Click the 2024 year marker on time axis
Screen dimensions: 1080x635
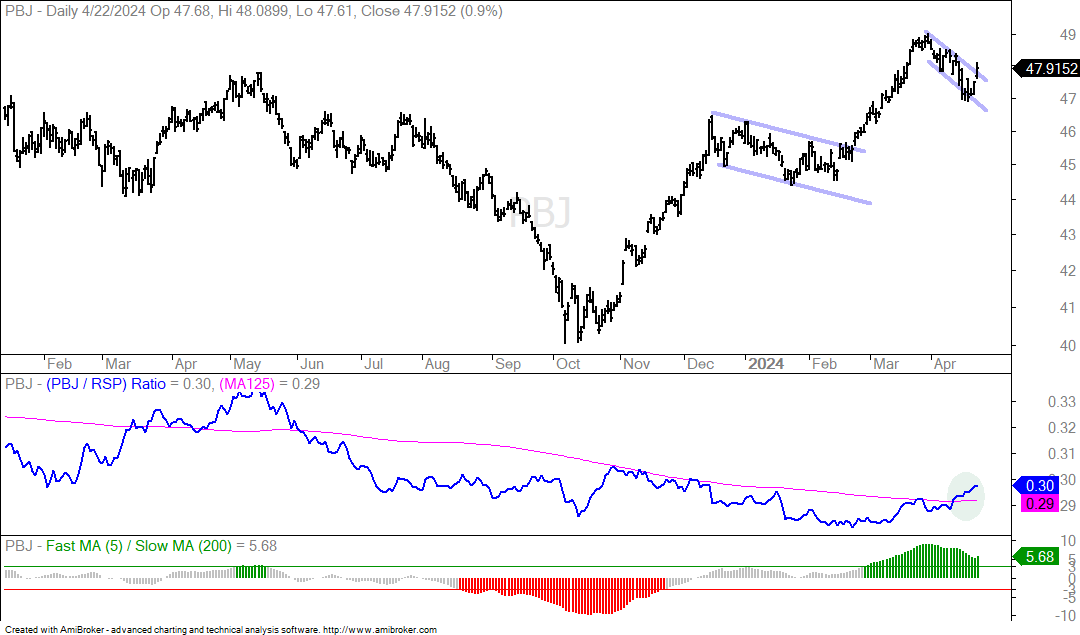click(x=766, y=364)
